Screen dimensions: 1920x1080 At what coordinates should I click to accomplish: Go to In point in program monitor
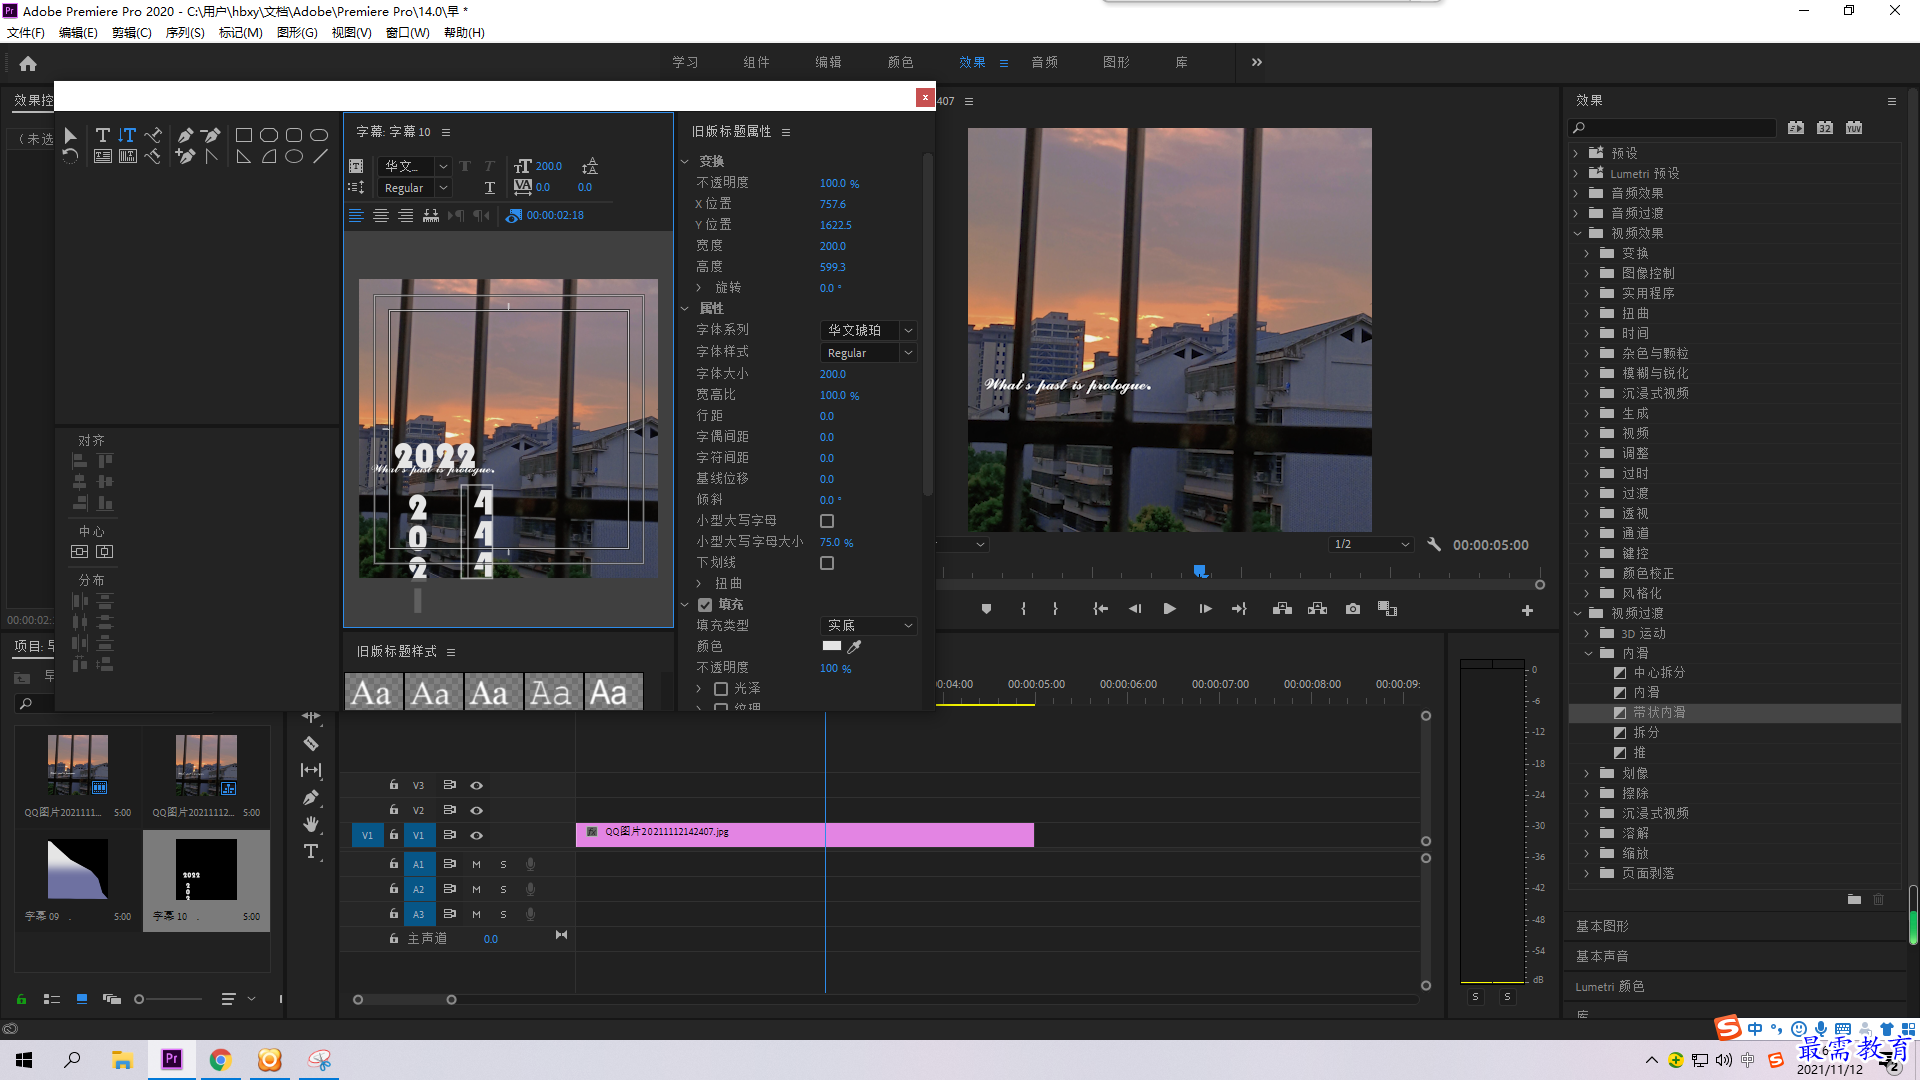point(1100,609)
